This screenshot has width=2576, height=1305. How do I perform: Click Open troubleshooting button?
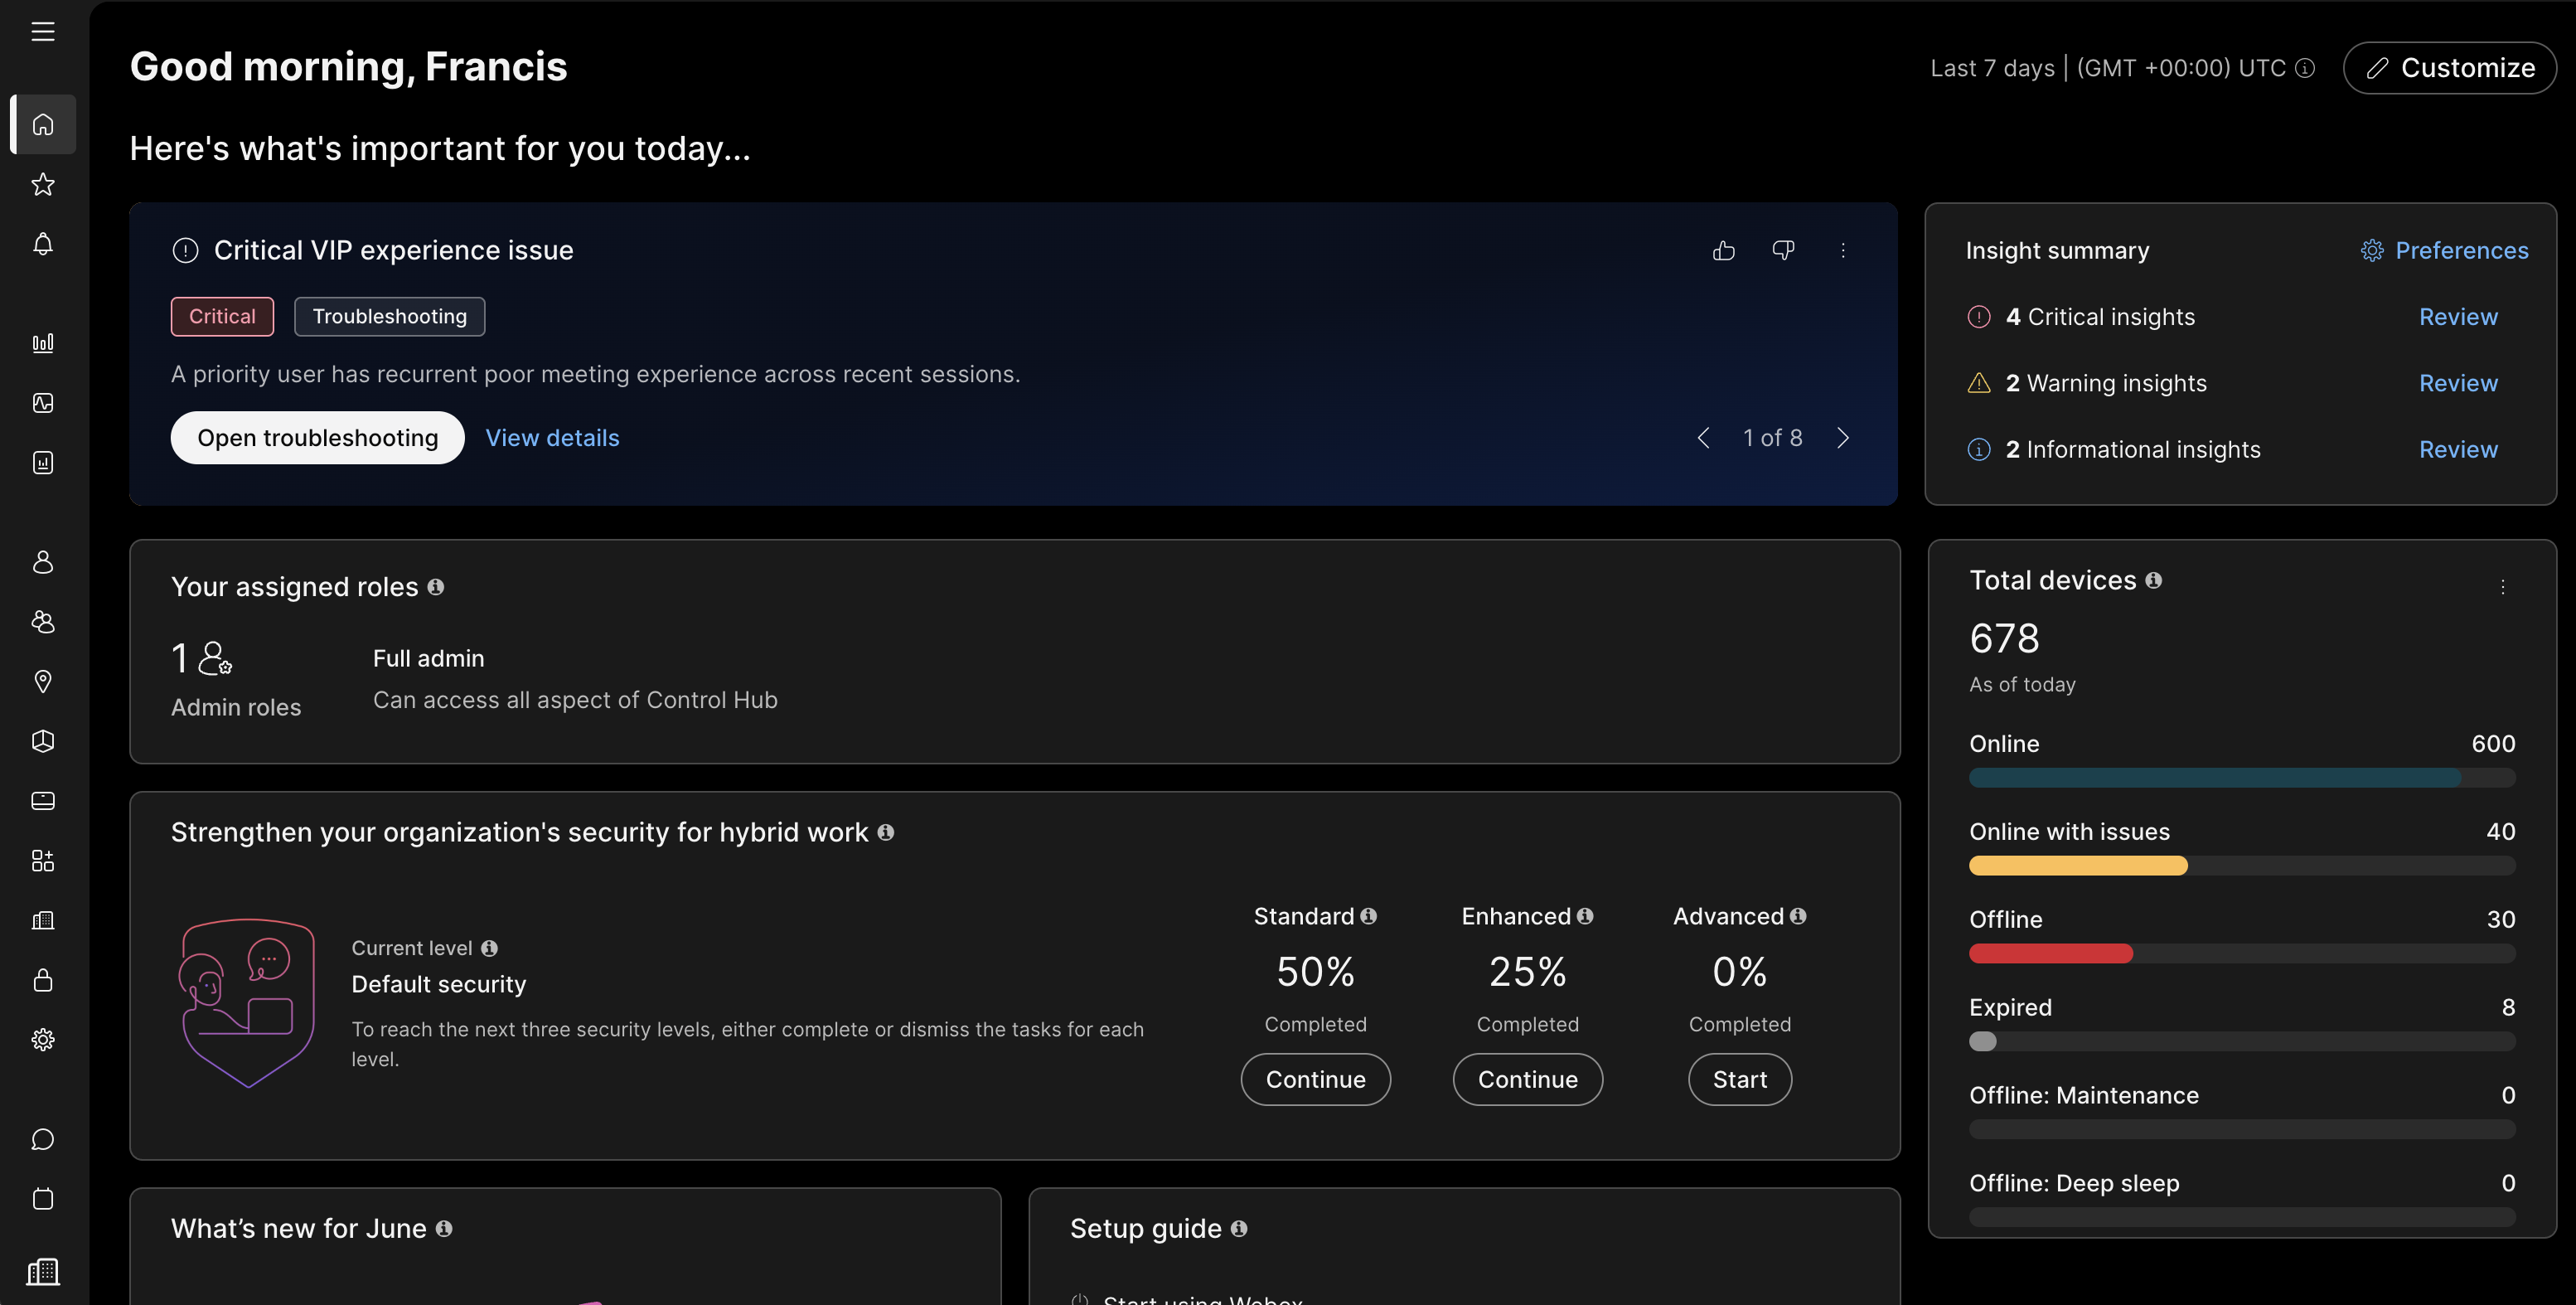tap(317, 438)
